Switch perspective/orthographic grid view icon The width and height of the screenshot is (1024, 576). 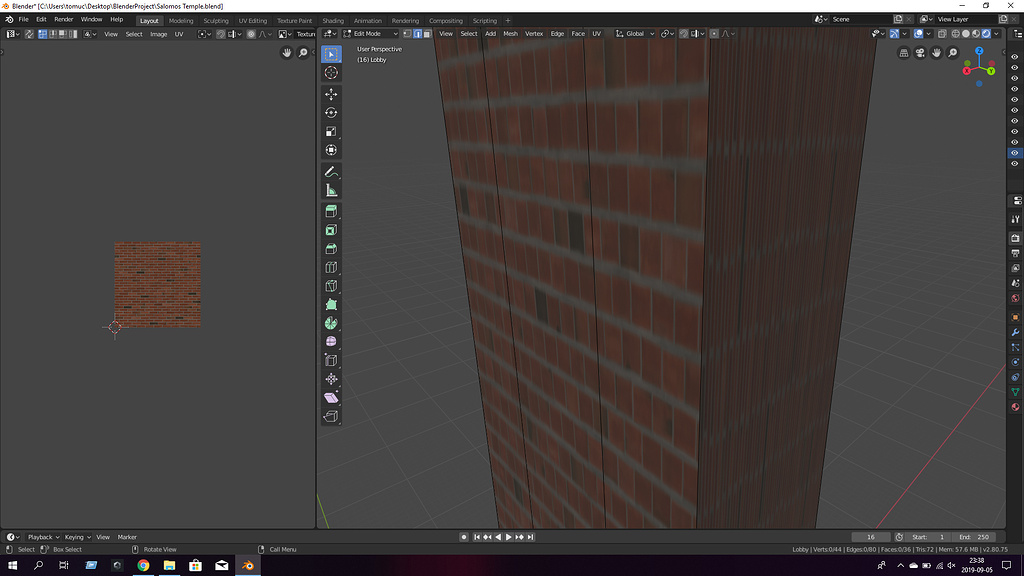904,53
